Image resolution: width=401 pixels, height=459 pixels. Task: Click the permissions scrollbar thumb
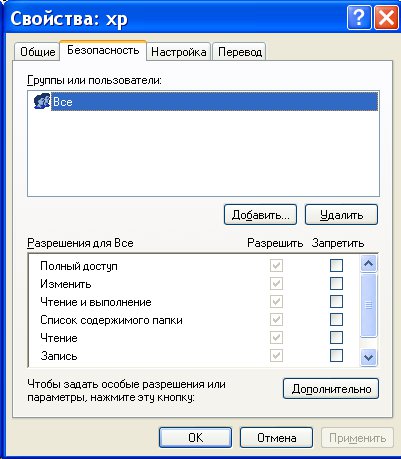point(368,305)
